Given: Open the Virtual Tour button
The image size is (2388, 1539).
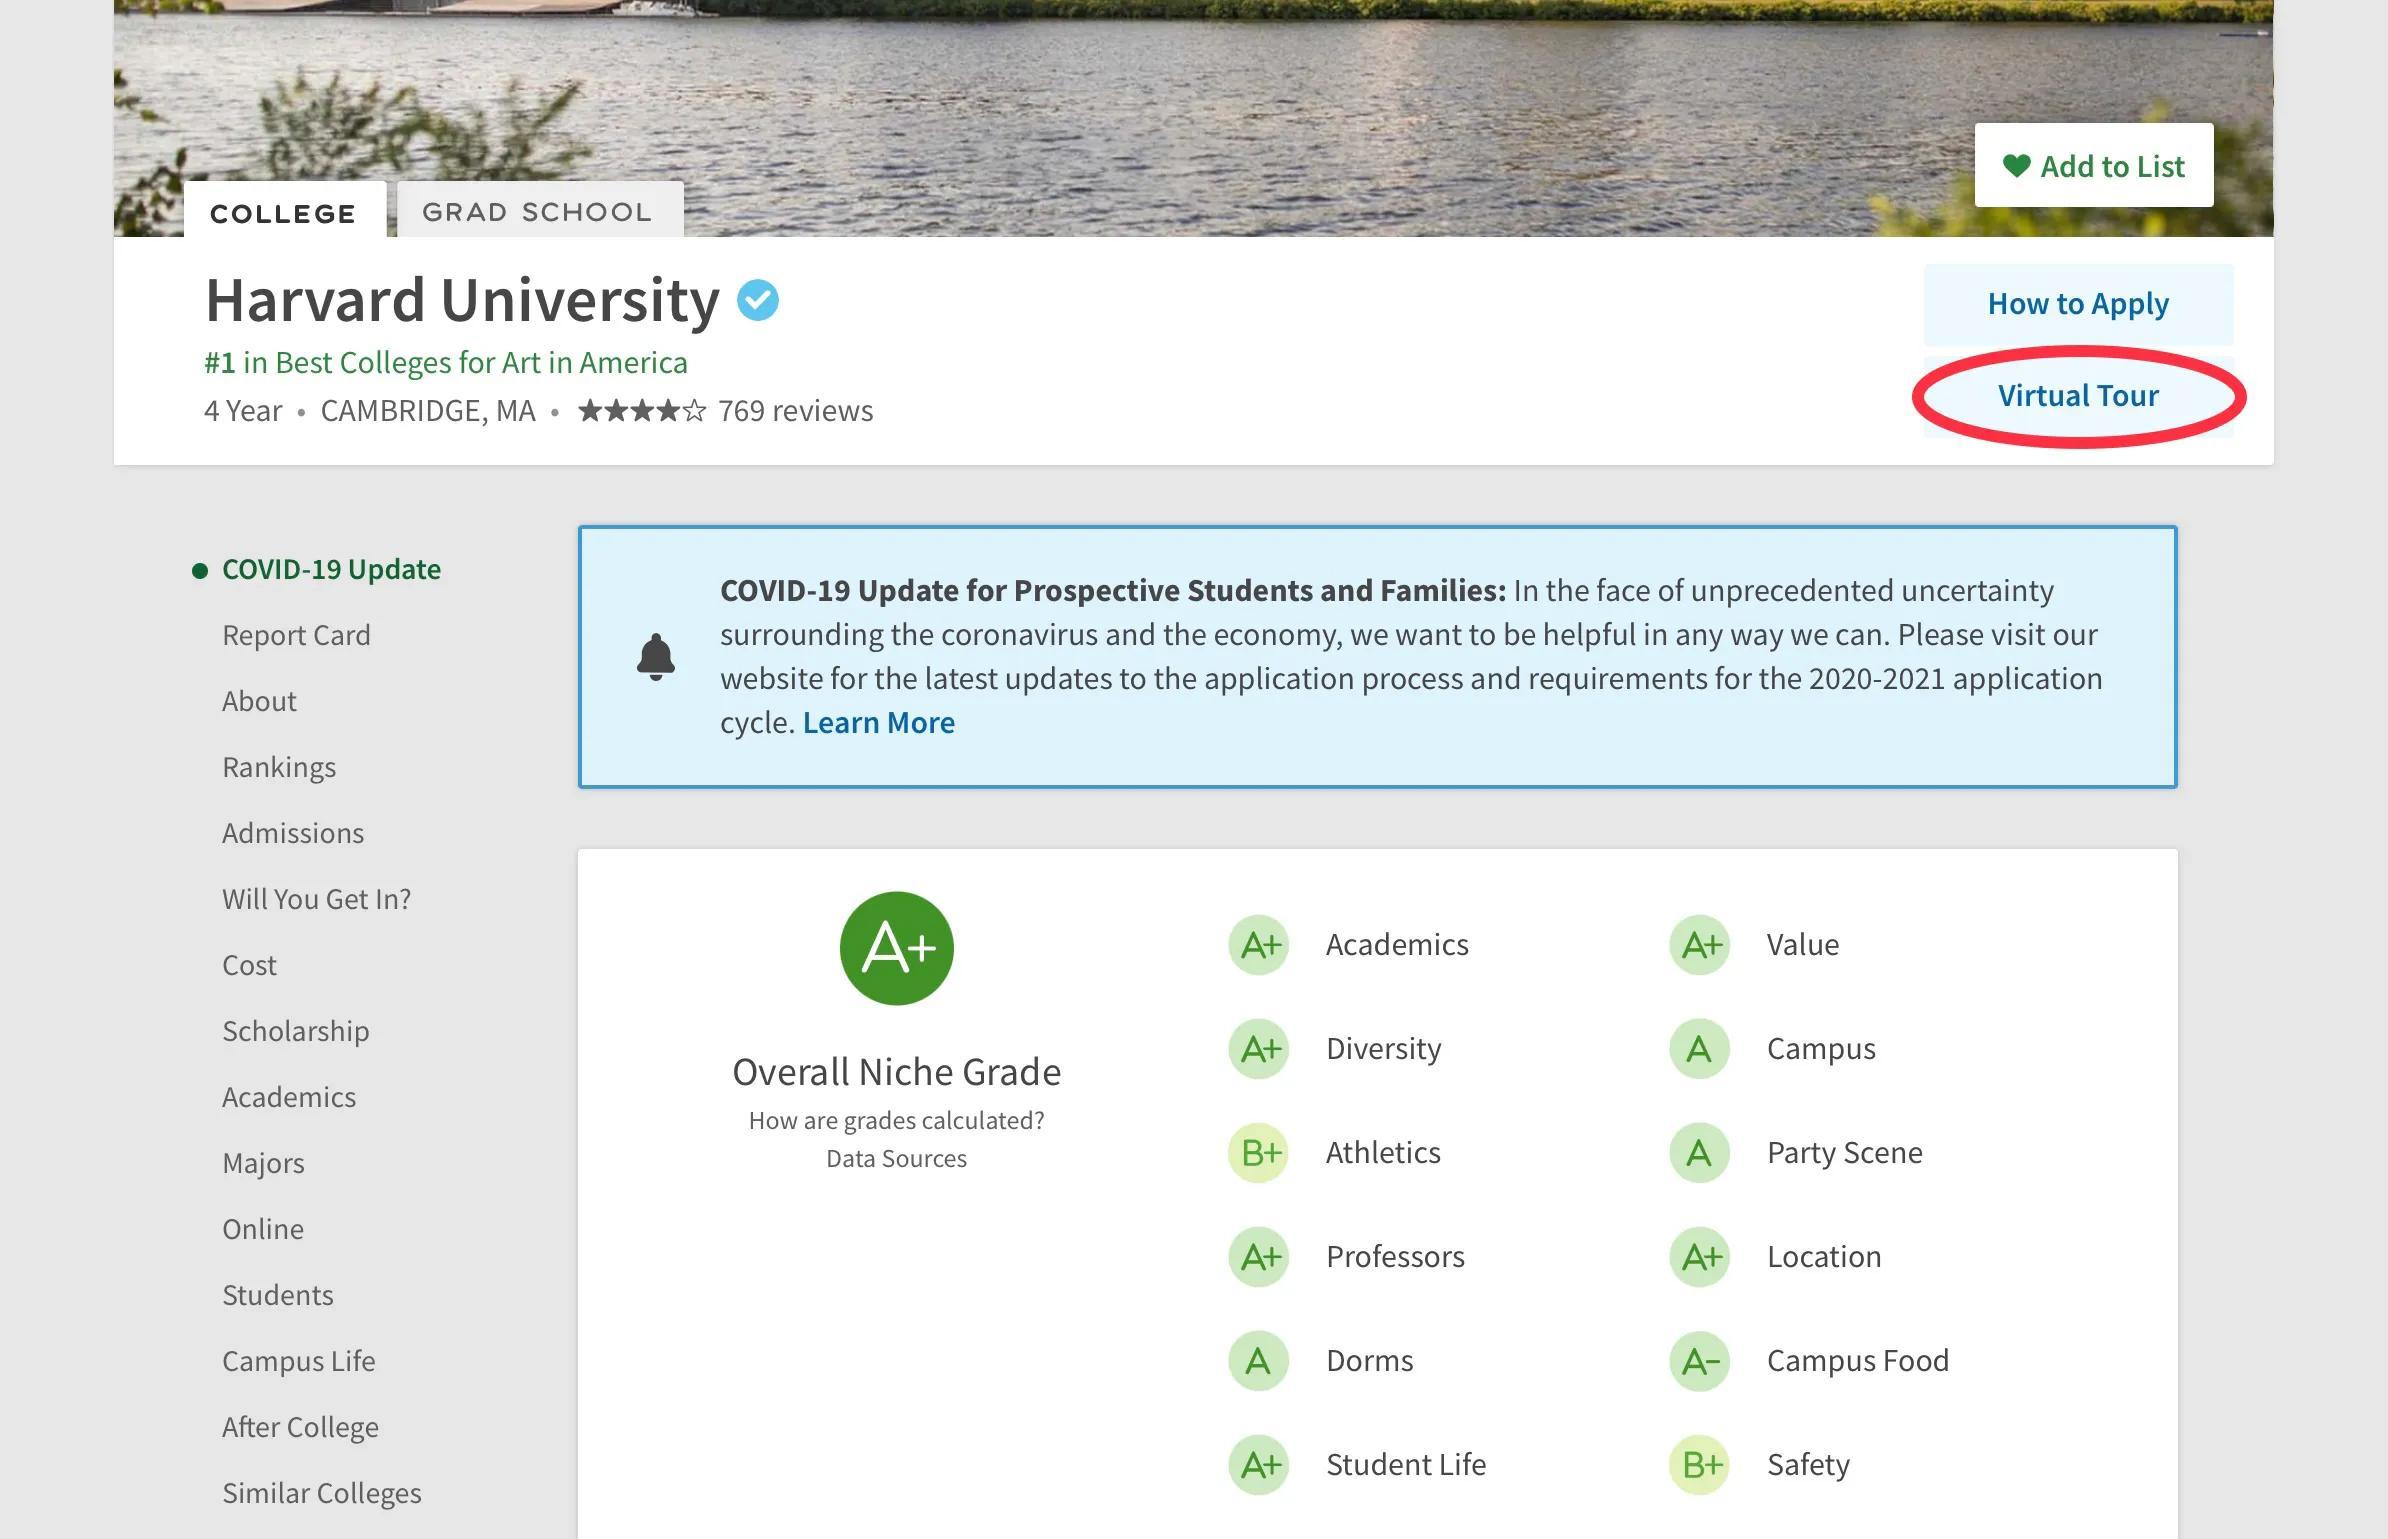Looking at the screenshot, I should pos(2078,396).
